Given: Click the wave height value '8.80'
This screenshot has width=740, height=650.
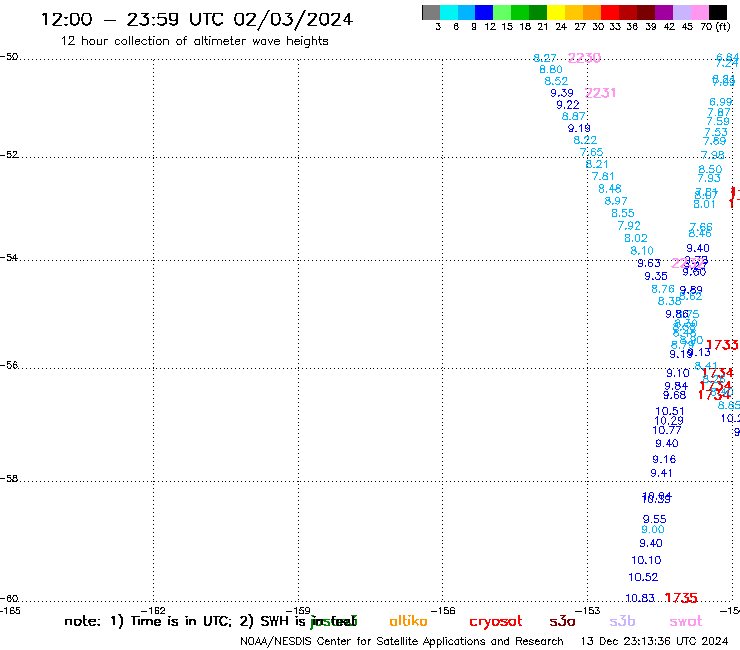Looking at the screenshot, I should [551, 69].
